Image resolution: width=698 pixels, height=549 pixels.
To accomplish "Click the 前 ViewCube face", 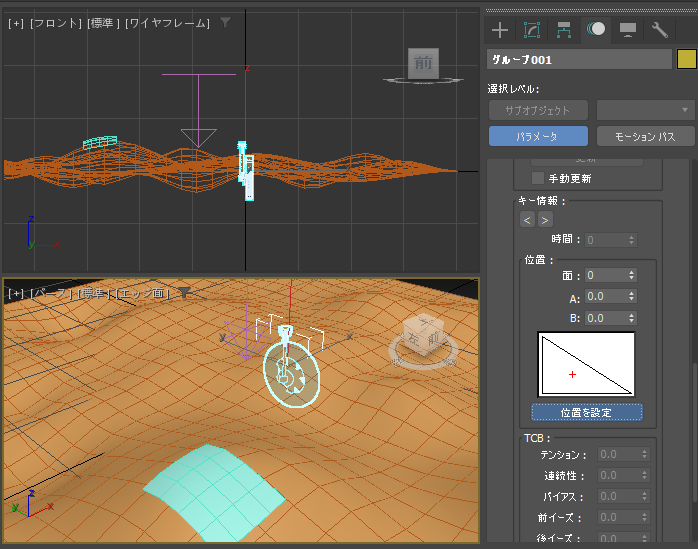I will click(x=423, y=63).
